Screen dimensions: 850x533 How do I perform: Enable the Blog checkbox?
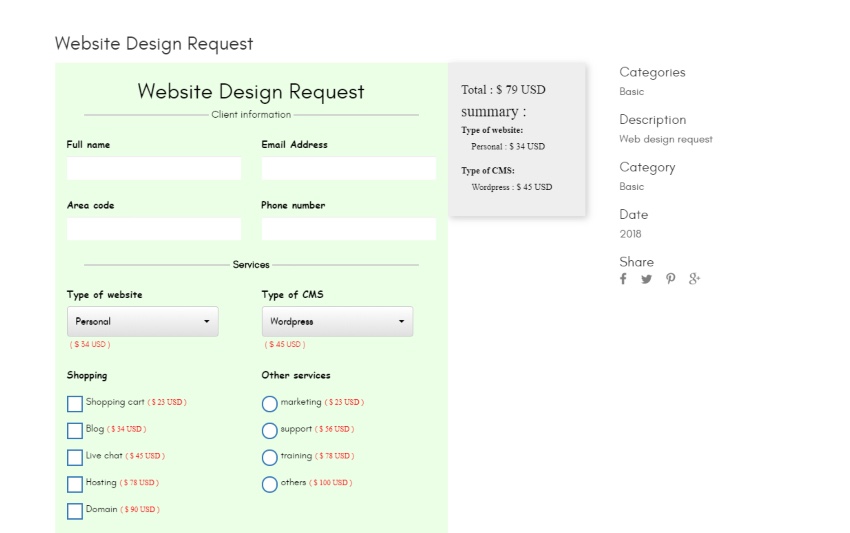click(x=75, y=431)
